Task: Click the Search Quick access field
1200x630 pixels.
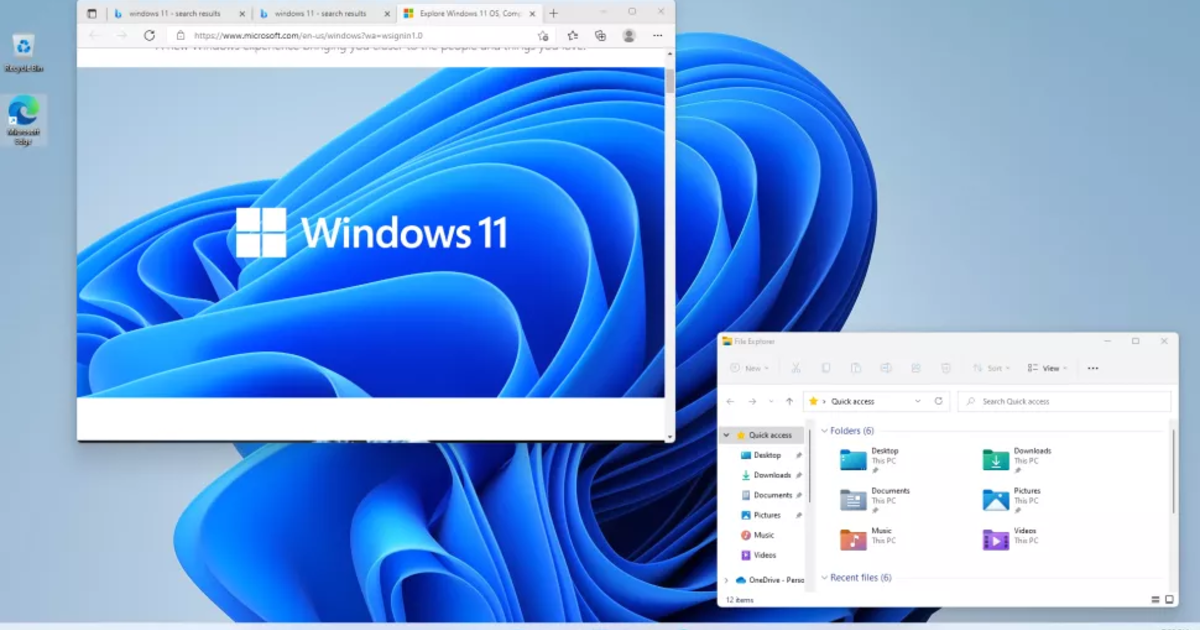Action: pyautogui.click(x=1064, y=401)
